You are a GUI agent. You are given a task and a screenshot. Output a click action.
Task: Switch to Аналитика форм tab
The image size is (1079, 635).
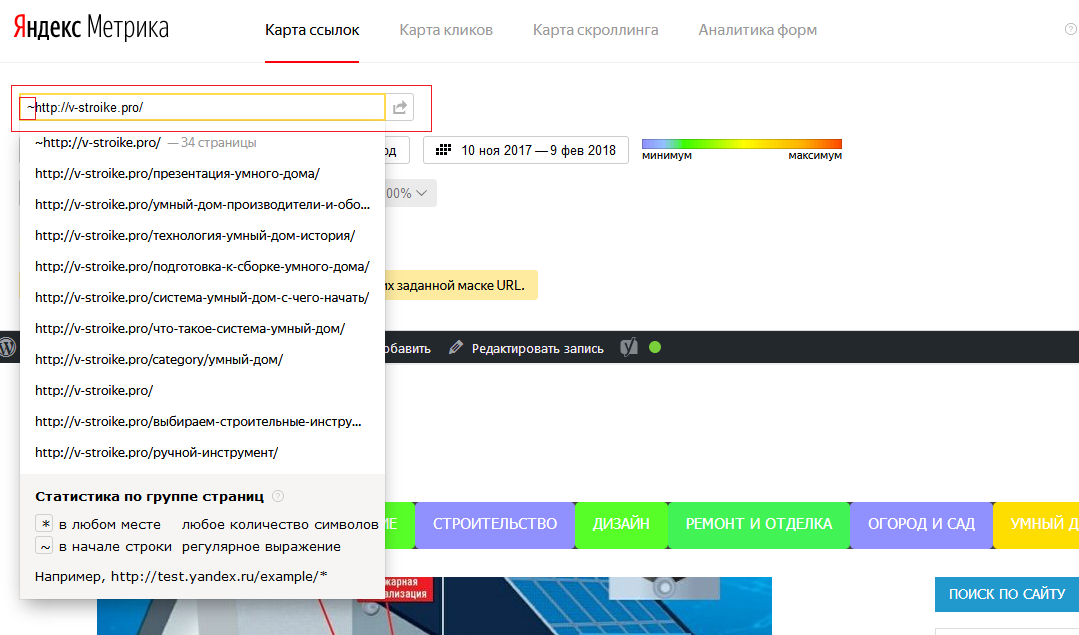coord(758,30)
